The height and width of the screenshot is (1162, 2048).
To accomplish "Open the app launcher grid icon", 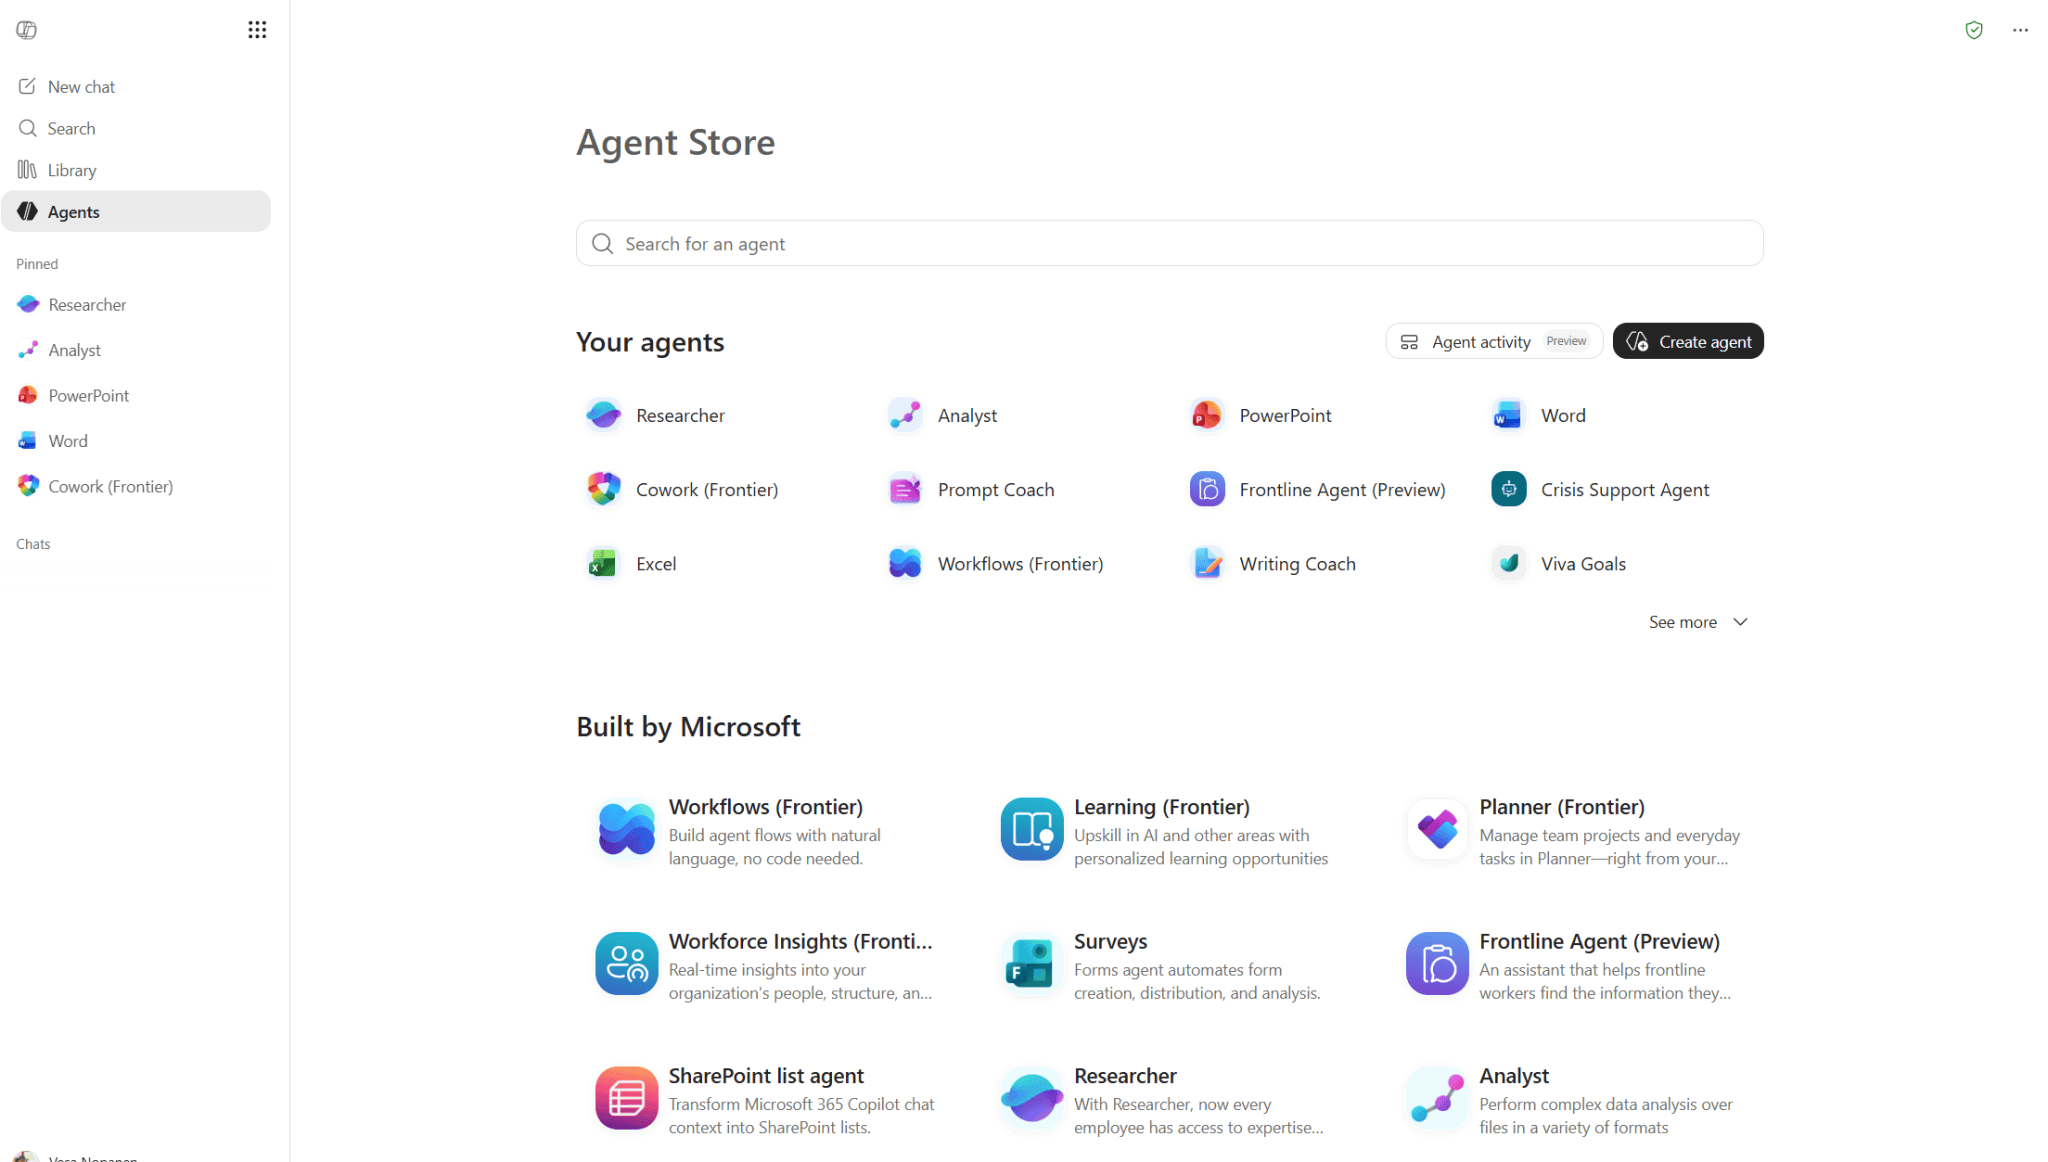I will click(257, 30).
